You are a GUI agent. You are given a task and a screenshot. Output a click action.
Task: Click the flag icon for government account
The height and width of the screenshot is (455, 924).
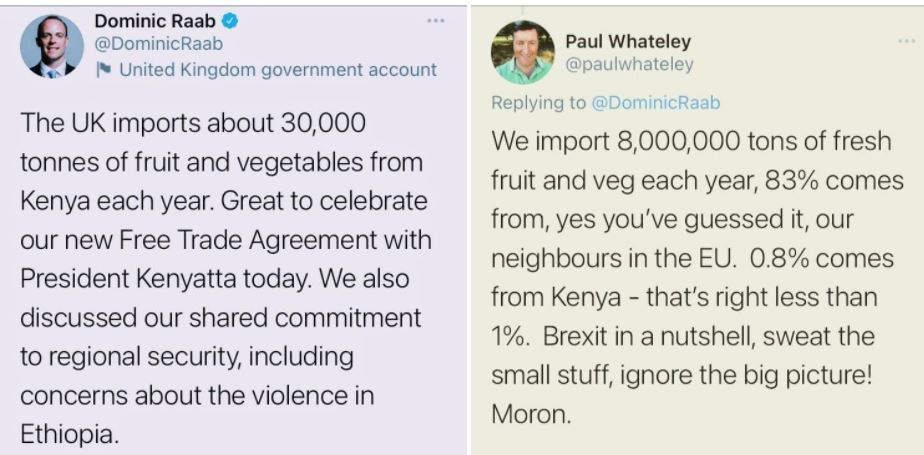point(102,70)
